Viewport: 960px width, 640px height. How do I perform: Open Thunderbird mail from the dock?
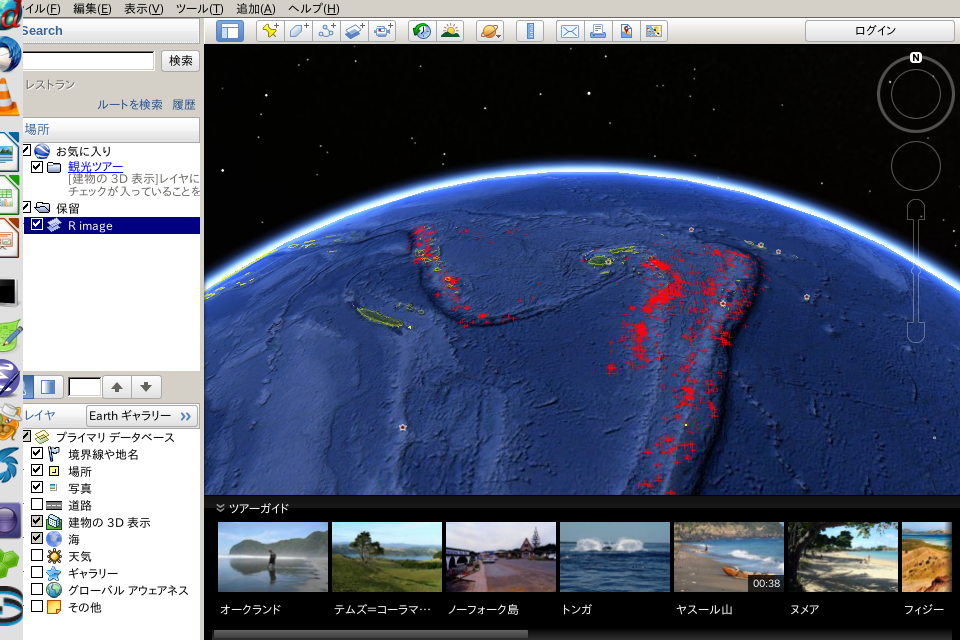coord(9,55)
